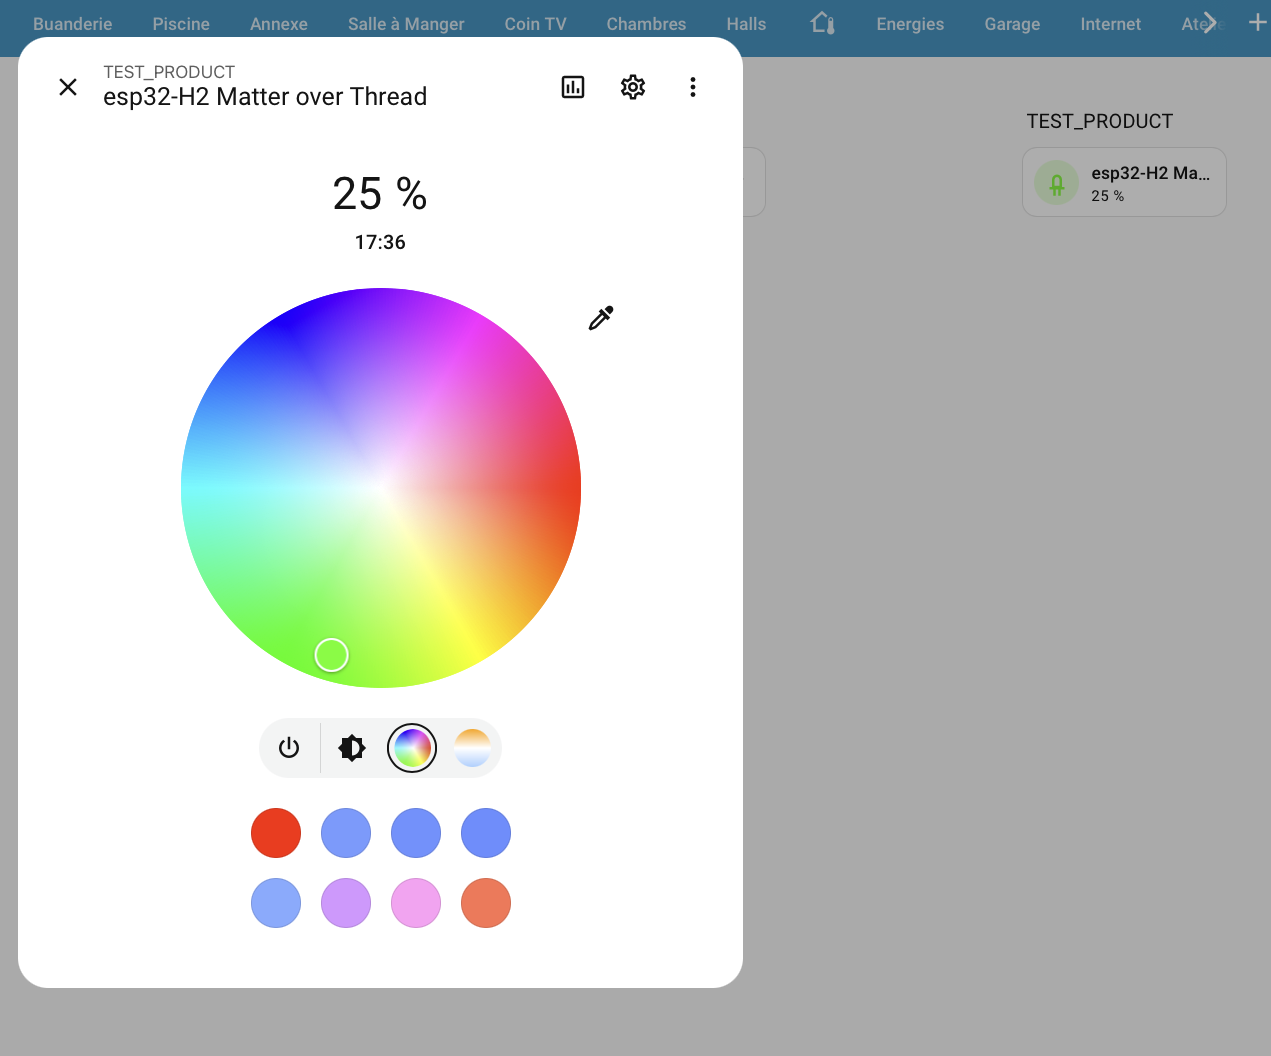Viewport: 1271px width, 1056px height.
Task: Pick a color with the eyedropper tool
Action: click(600, 318)
